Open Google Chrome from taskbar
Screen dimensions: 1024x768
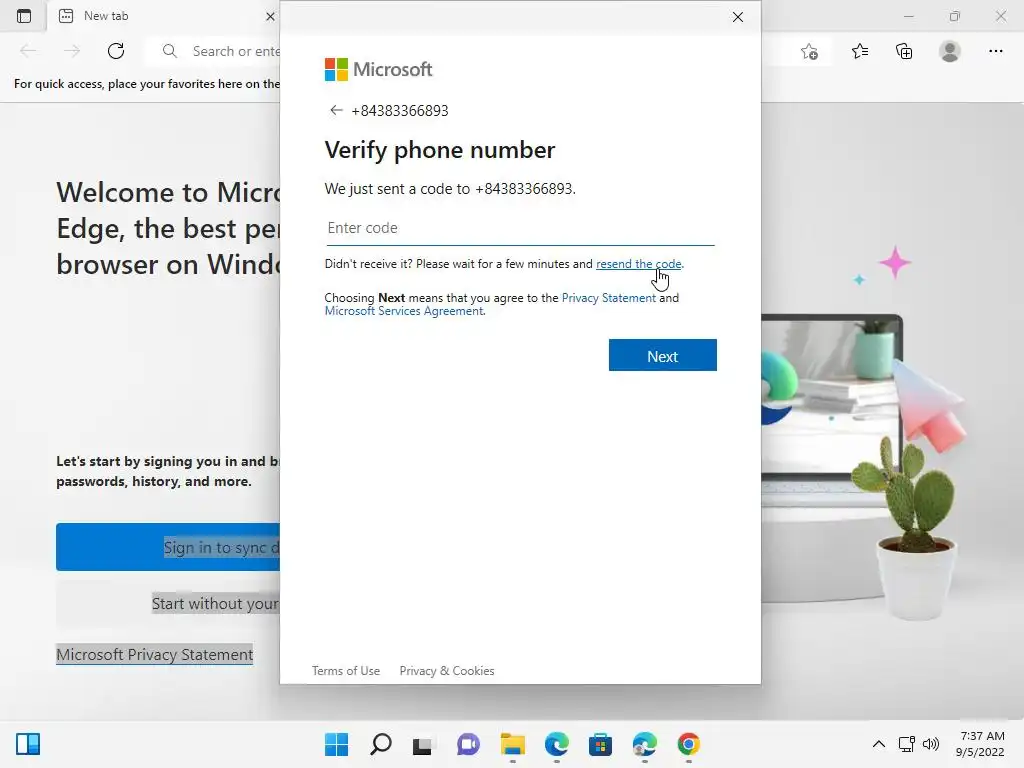pyautogui.click(x=688, y=744)
